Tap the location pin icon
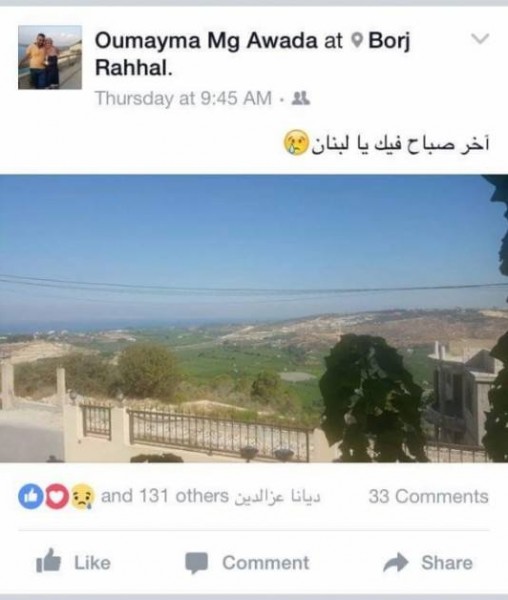Image resolution: width=508 pixels, height=600 pixels. [356, 40]
